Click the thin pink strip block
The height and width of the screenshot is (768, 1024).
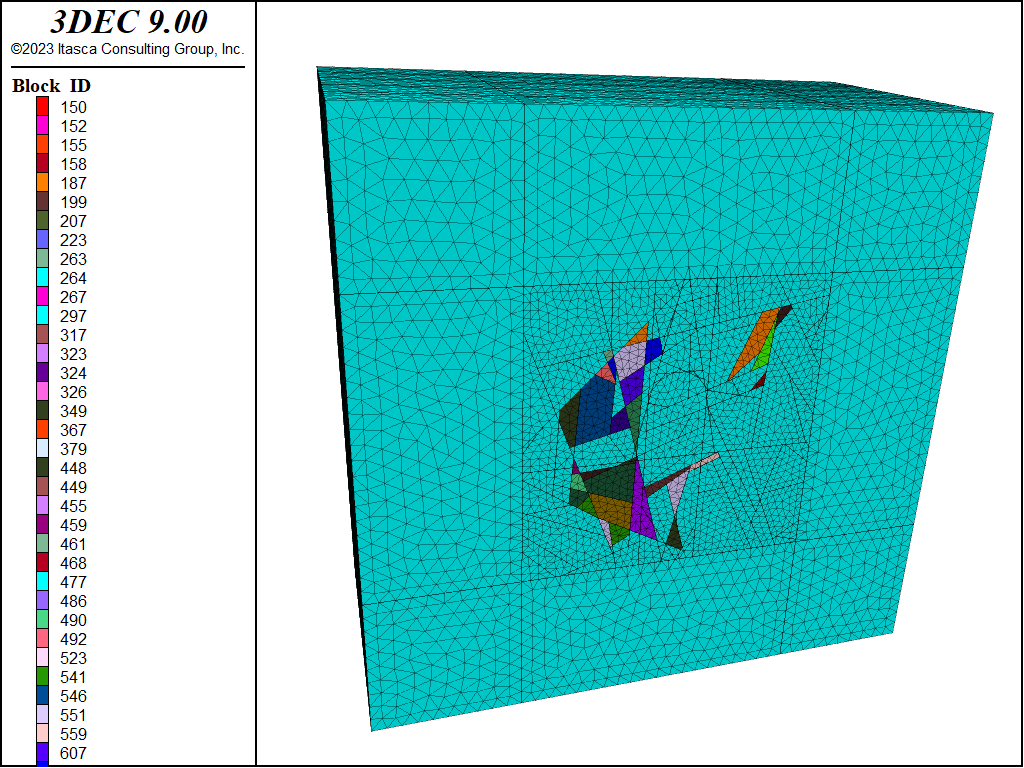click(x=700, y=464)
